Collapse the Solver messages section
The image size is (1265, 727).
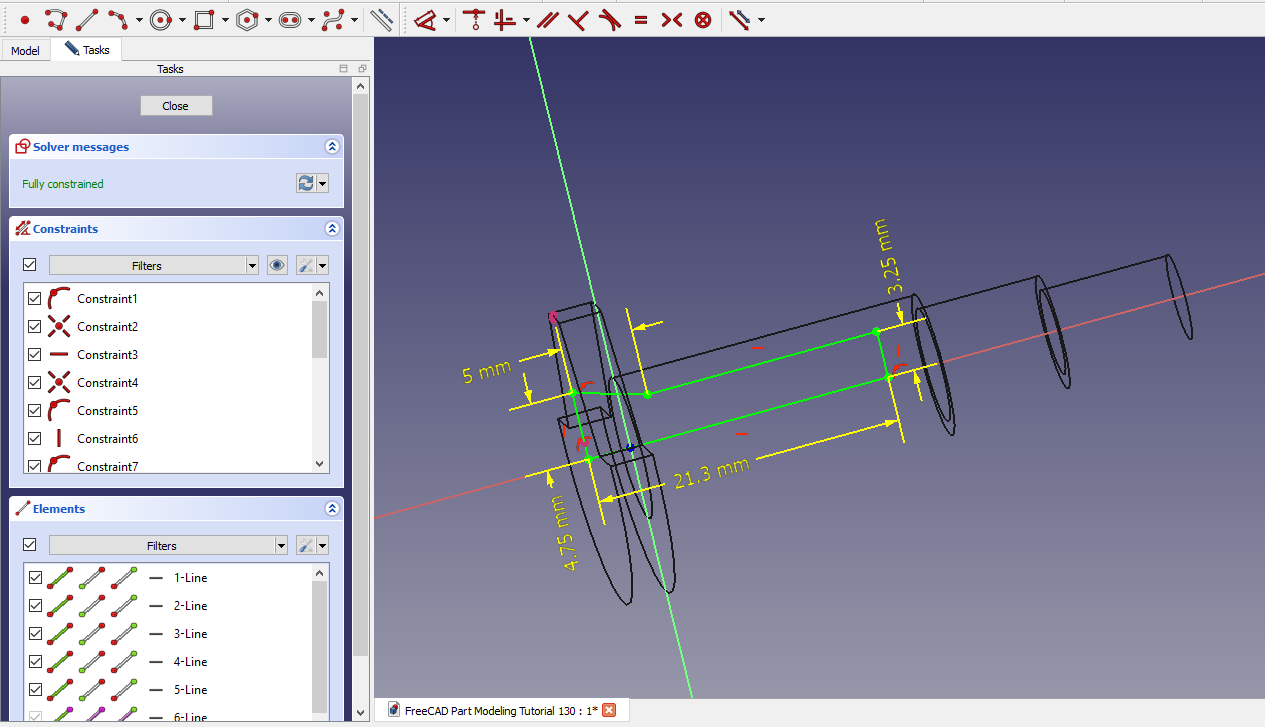[332, 147]
